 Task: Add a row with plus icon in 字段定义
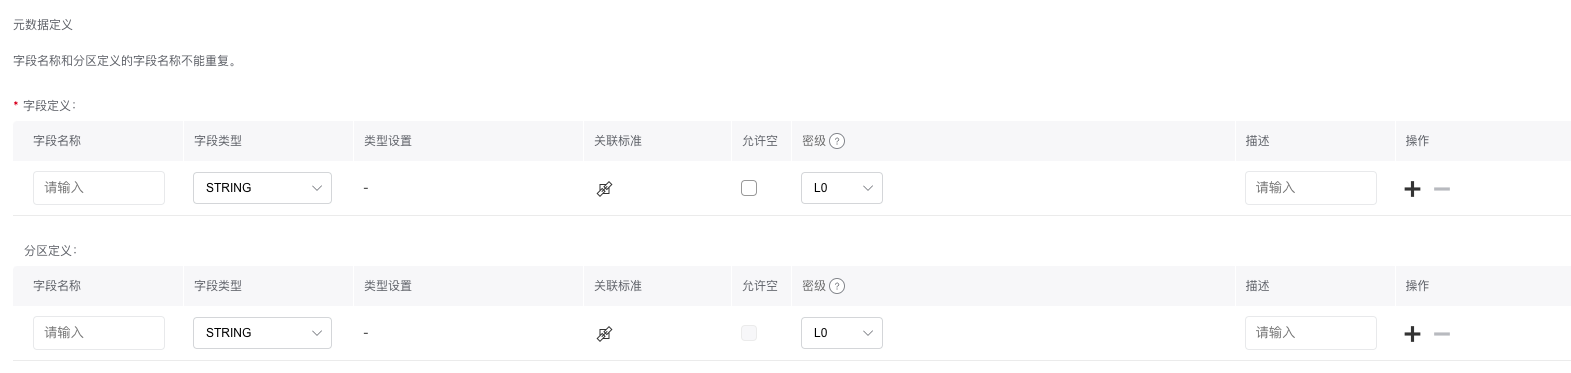click(x=1412, y=188)
